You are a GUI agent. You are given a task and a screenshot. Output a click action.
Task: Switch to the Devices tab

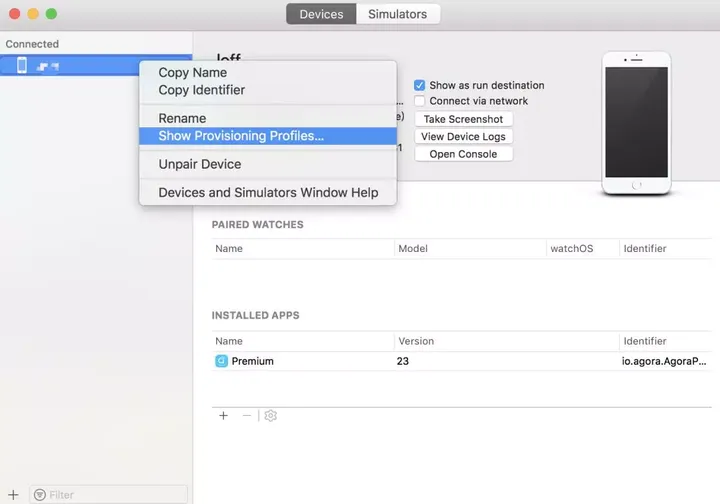pos(321,14)
